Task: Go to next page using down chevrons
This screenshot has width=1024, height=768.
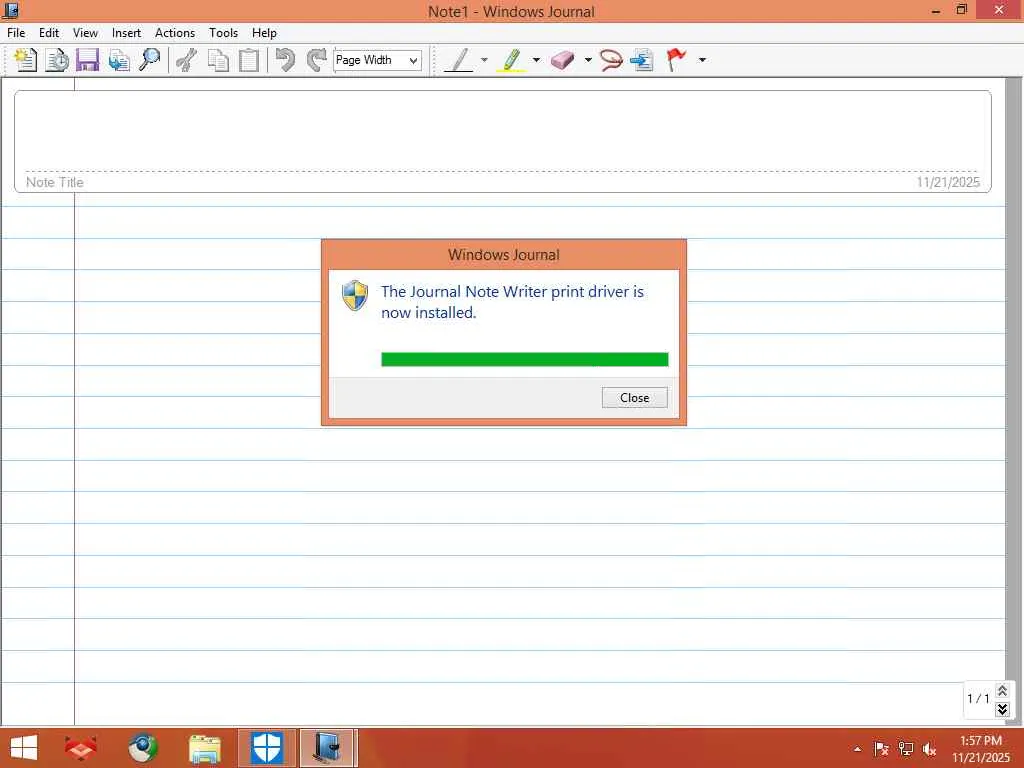Action: [x=1002, y=709]
